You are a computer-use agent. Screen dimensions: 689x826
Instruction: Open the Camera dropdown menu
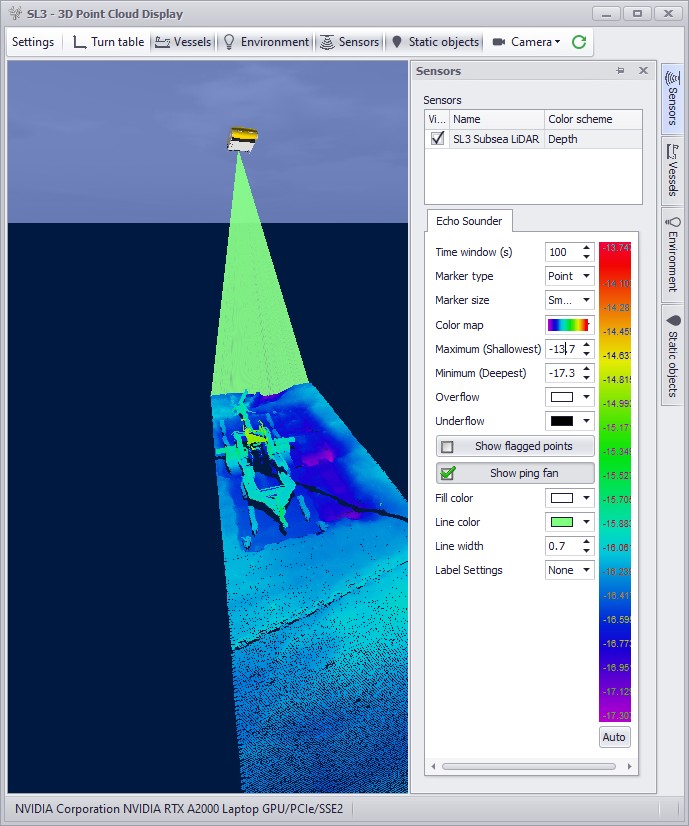pos(526,42)
